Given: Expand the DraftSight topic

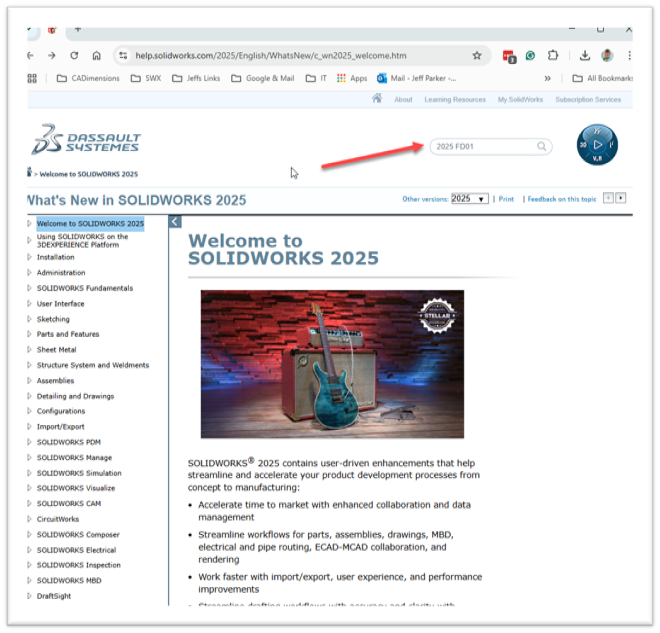Looking at the screenshot, I should (29, 596).
